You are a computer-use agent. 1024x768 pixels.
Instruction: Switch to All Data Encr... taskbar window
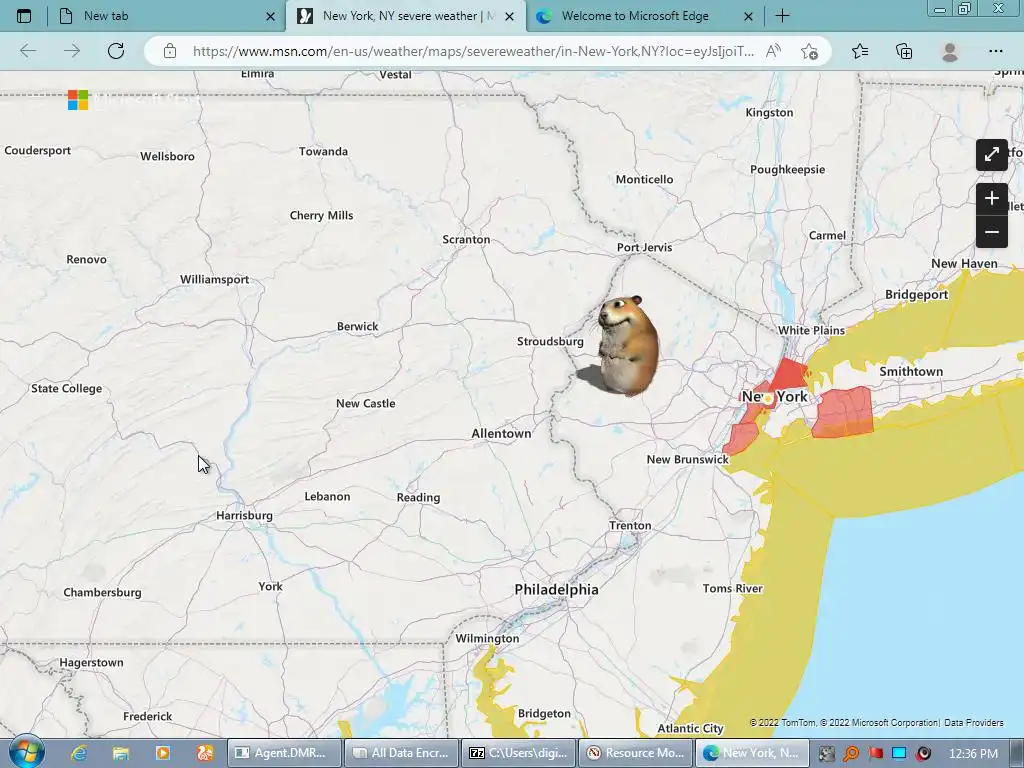click(401, 753)
